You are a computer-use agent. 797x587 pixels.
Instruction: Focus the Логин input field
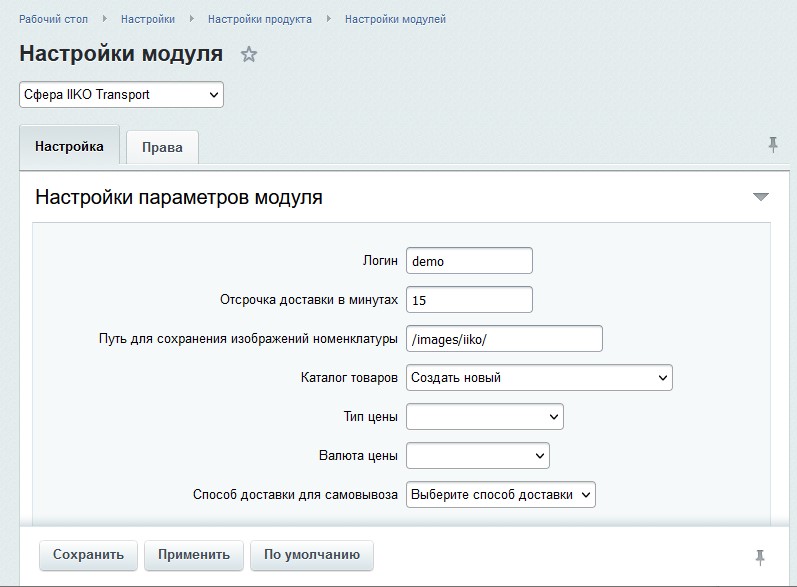469,261
